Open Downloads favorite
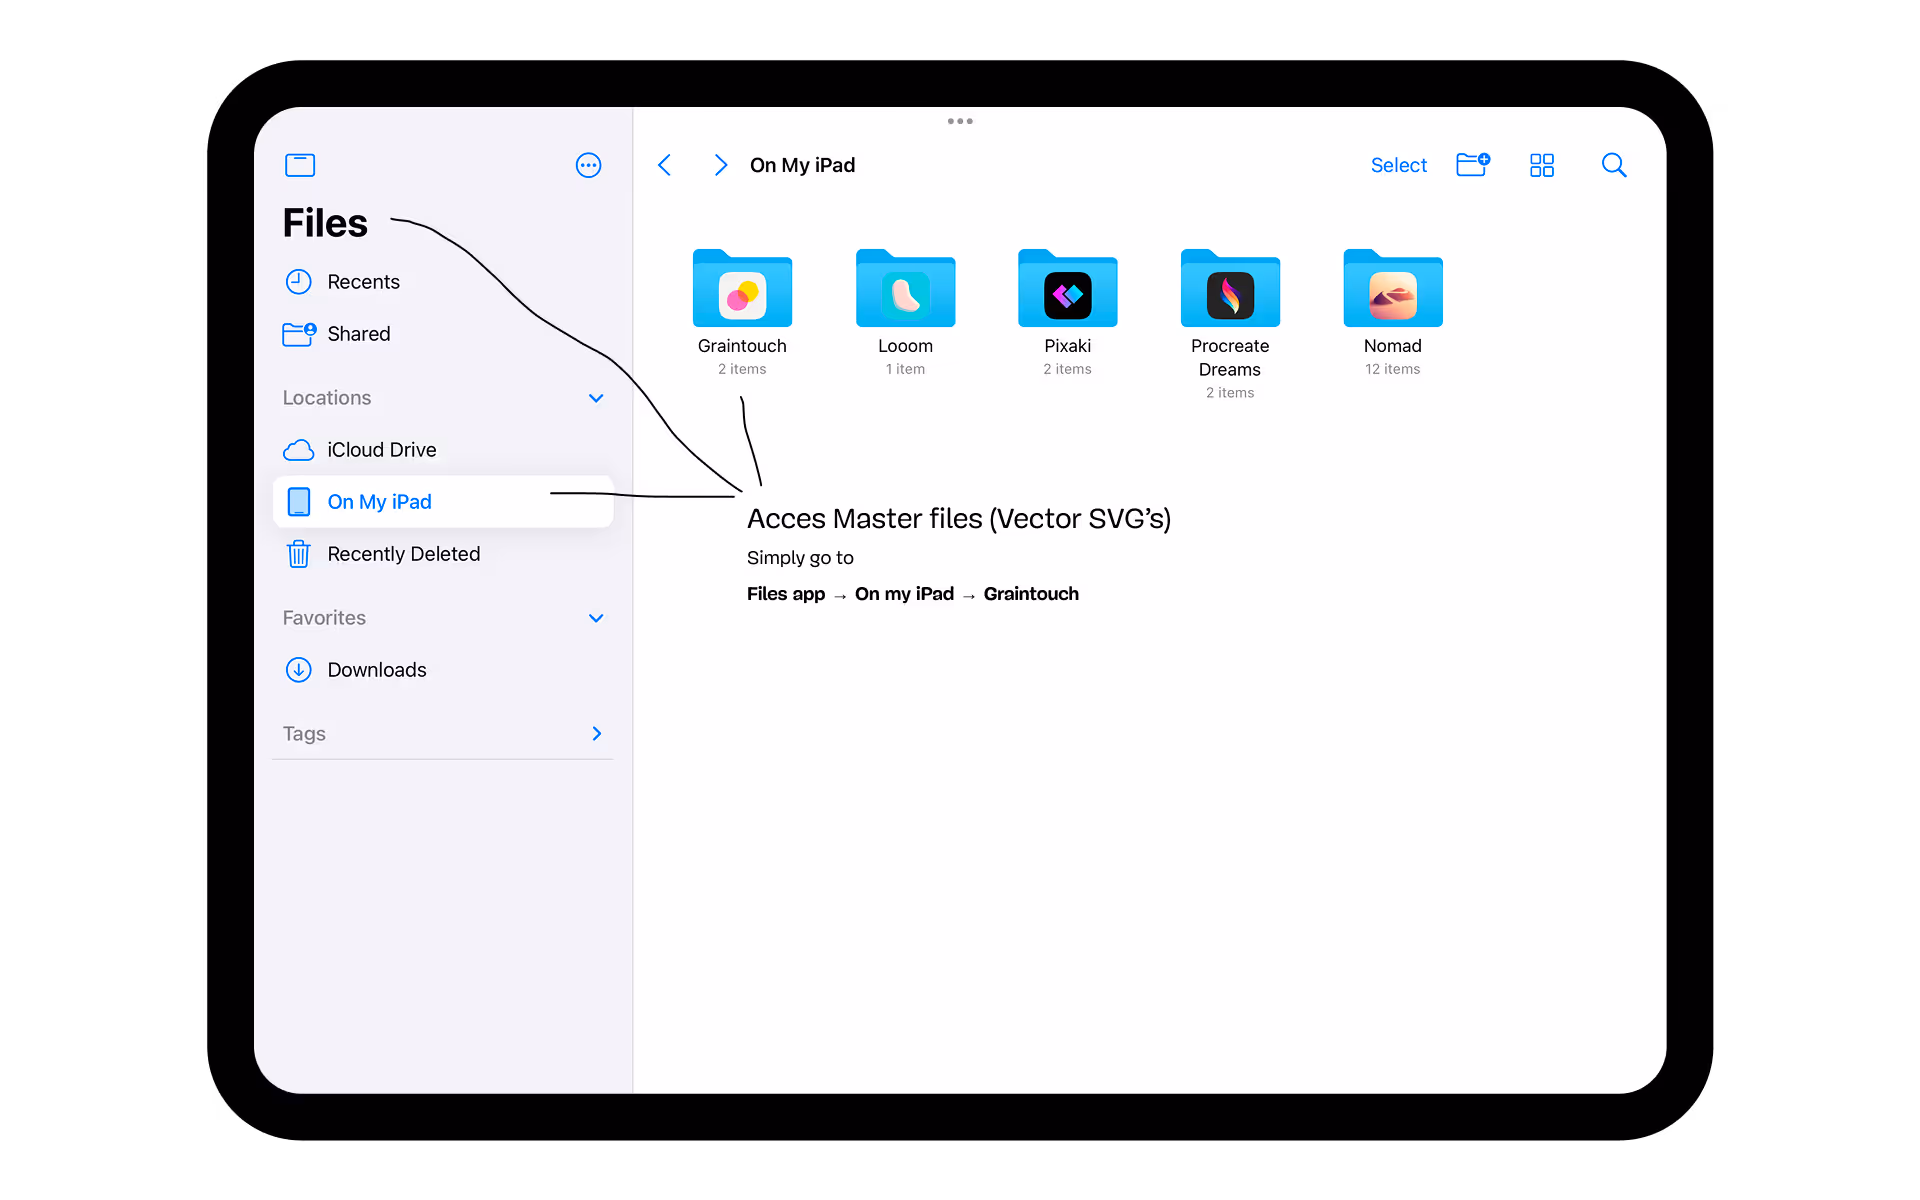The image size is (1920, 1200). (442, 670)
